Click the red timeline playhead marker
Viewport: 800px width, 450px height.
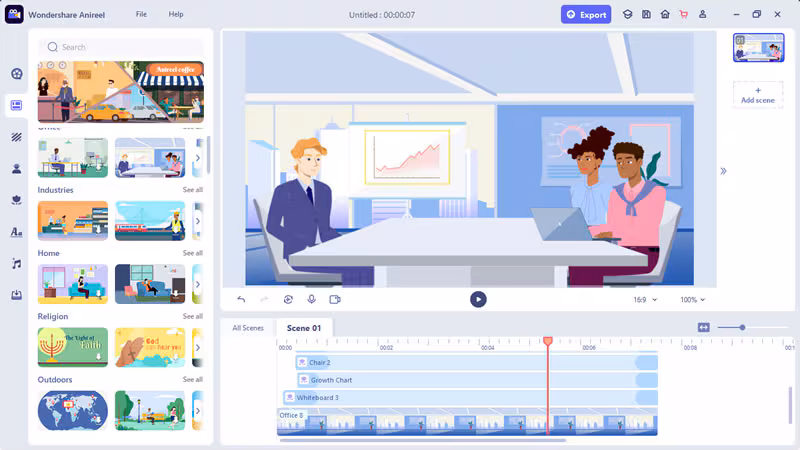click(548, 340)
